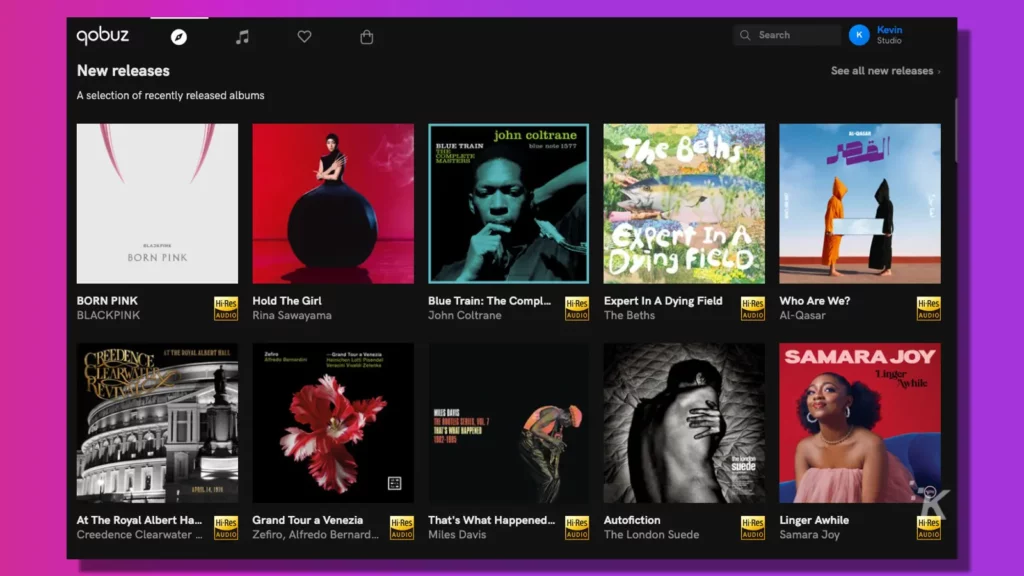Click the Hi-Res Audio badge on BORN PINK

[225, 308]
